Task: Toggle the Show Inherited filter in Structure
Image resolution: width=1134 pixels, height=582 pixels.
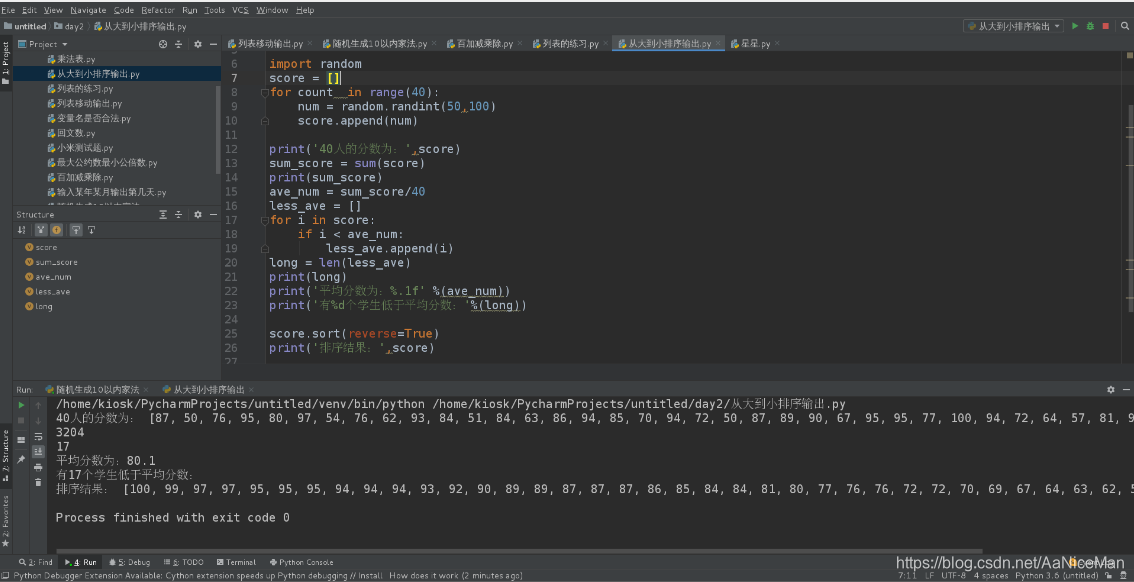Action: click(40, 230)
